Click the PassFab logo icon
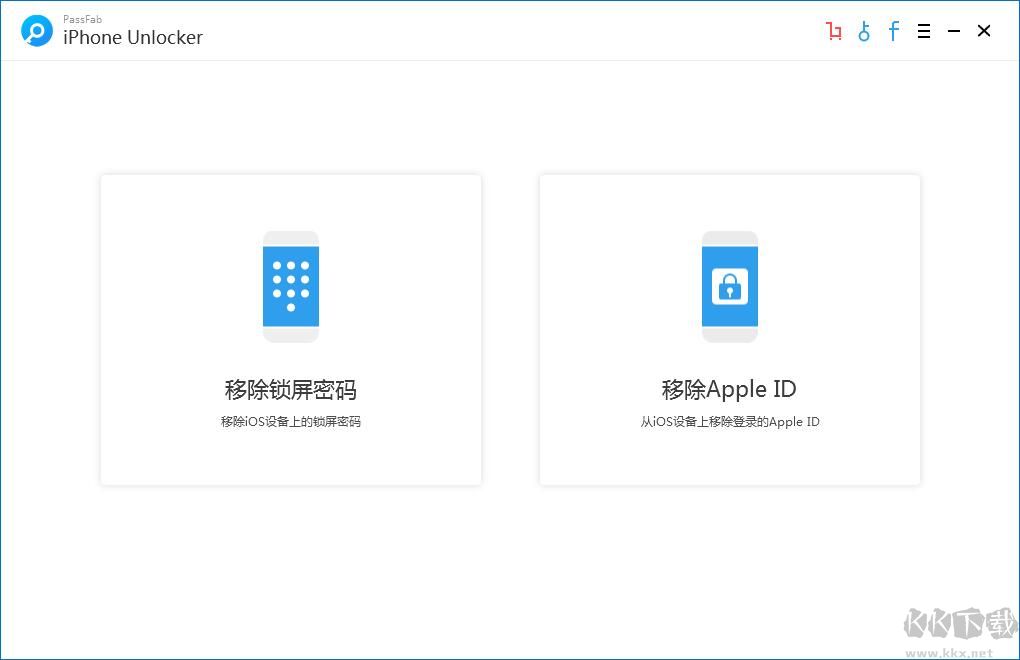 pyautogui.click(x=36, y=30)
